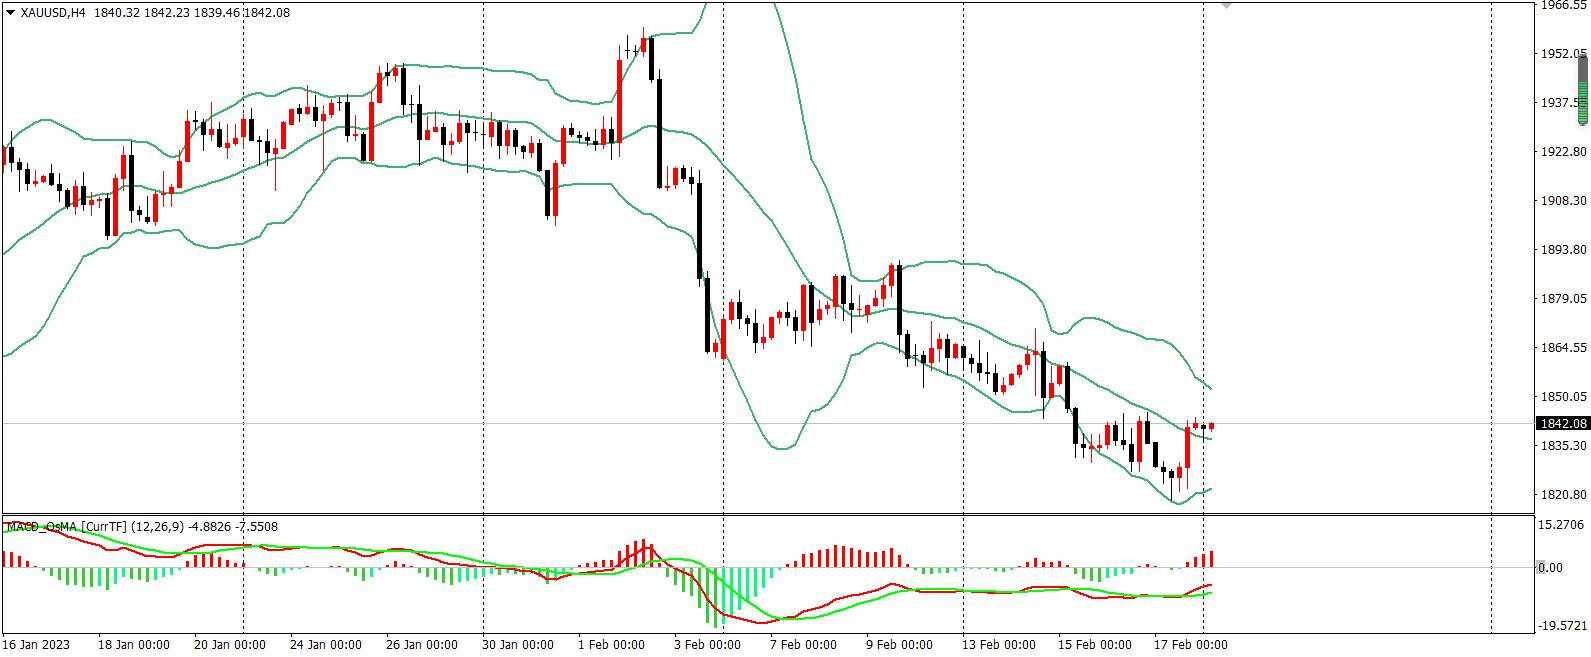Click the 17 Feb 00:00 date label

pos(1191,645)
